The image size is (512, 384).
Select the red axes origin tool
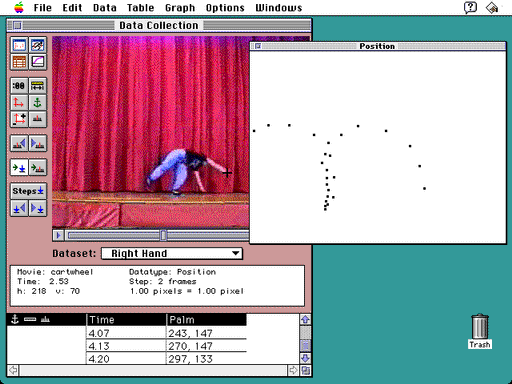[x=19, y=102]
